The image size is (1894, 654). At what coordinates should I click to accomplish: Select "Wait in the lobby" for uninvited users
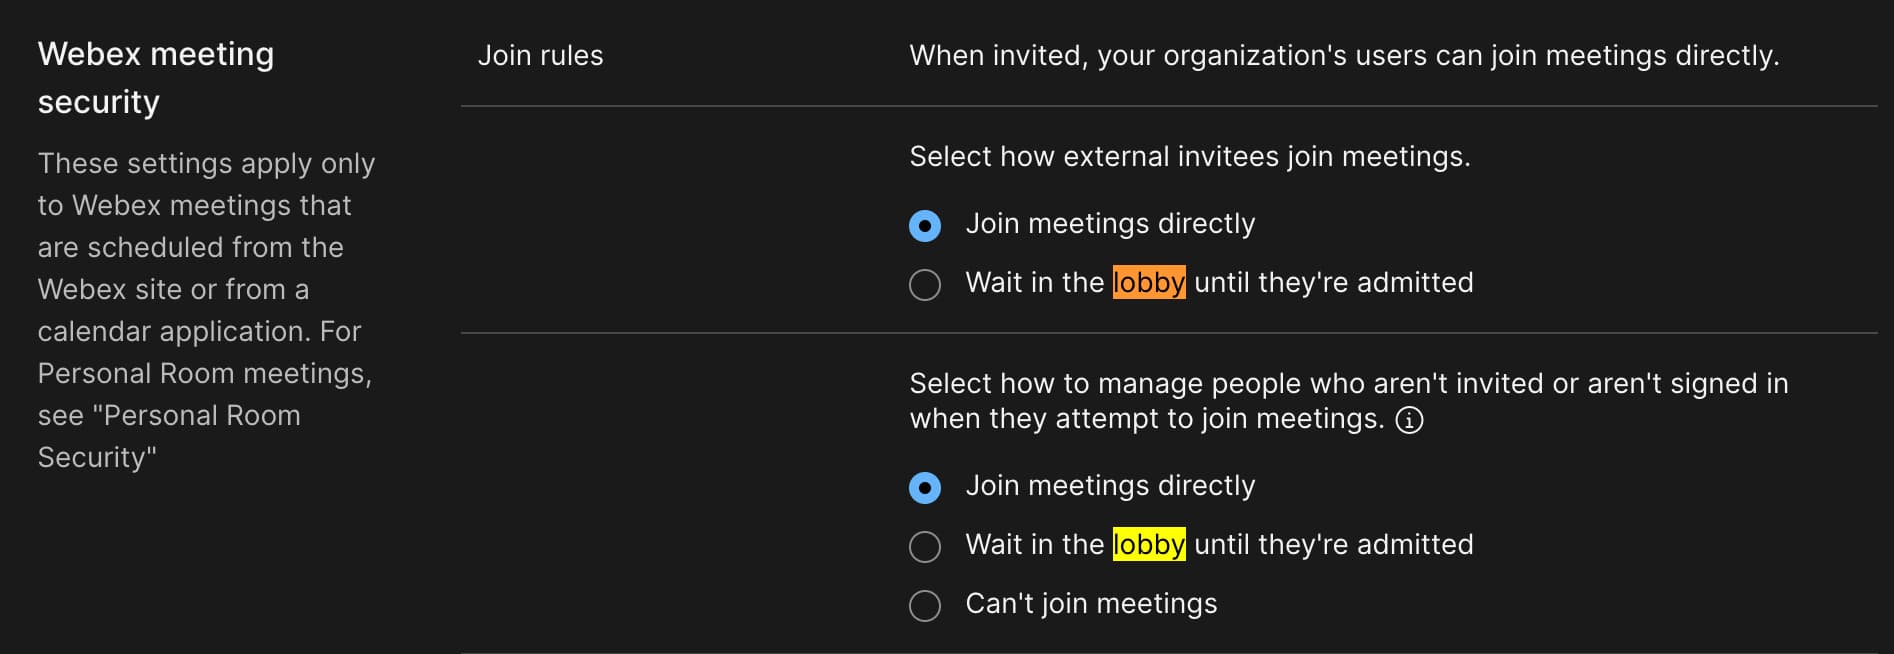(x=925, y=546)
